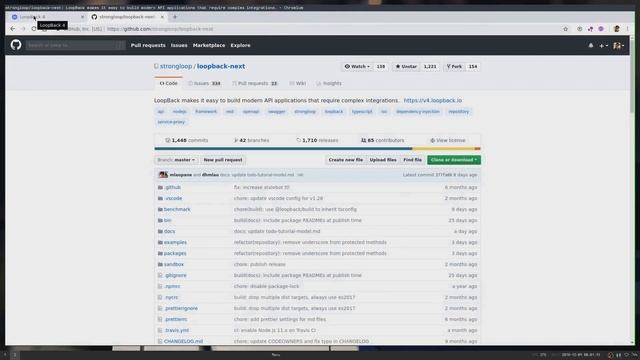Screen dimensions: 640x360
Task: Open Pull requests in header
Action: point(148,45)
